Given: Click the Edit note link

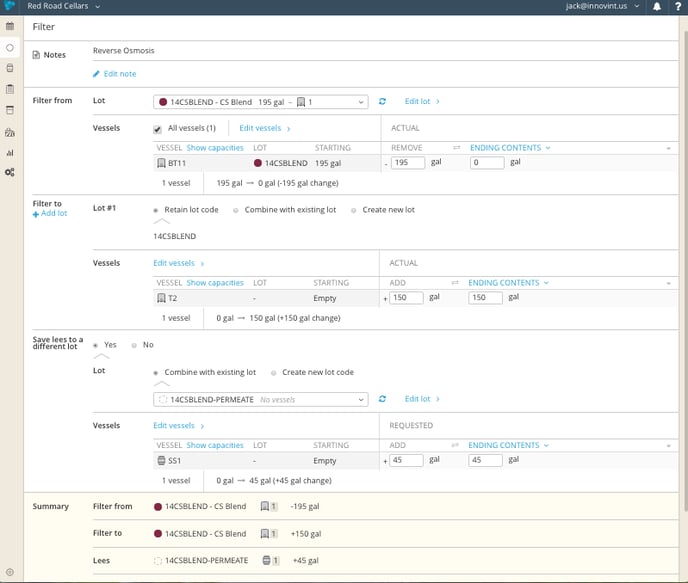Looking at the screenshot, I should 120,74.
